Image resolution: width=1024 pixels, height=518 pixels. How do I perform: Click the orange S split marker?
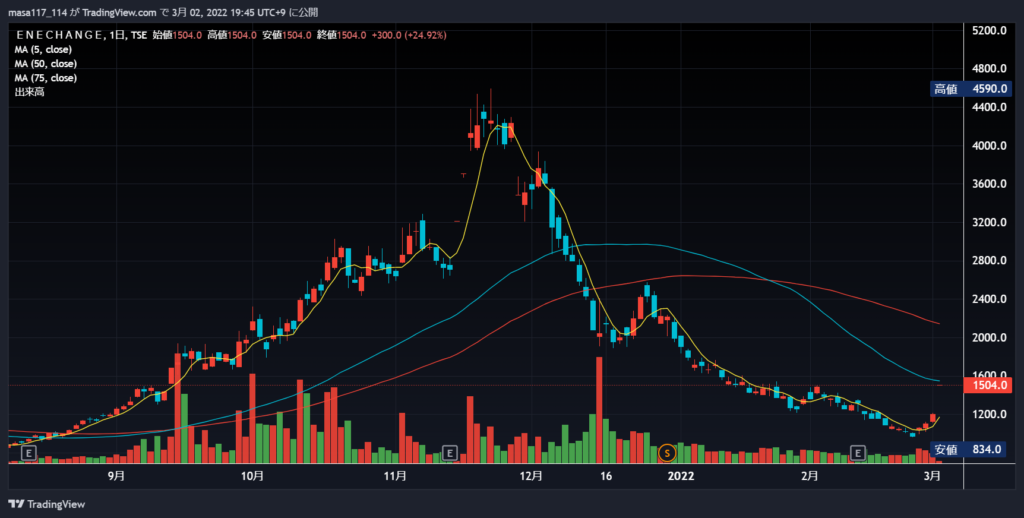pos(667,452)
